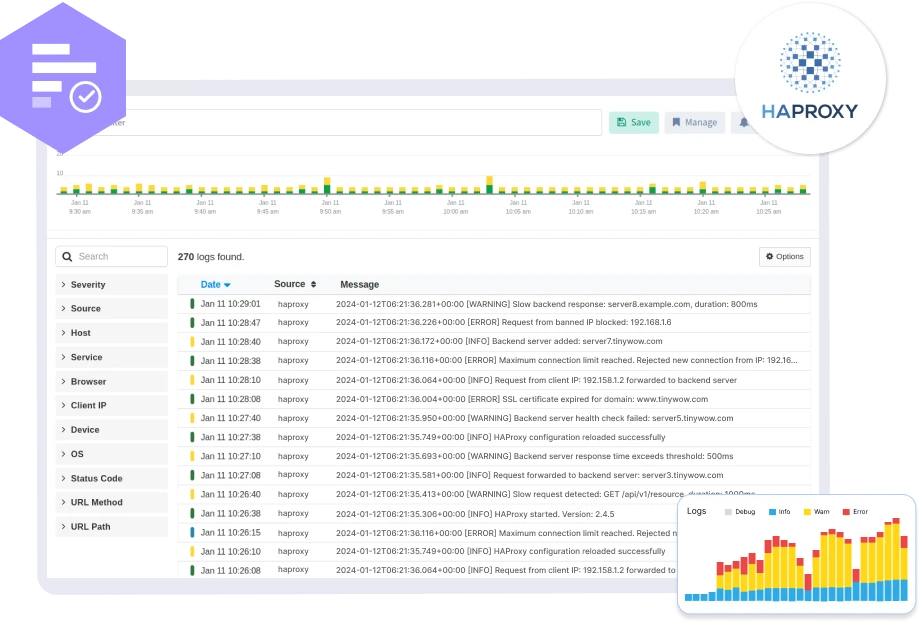
Task: Click severity marker of Jan 11 10:28:47 row
Action: [192, 322]
